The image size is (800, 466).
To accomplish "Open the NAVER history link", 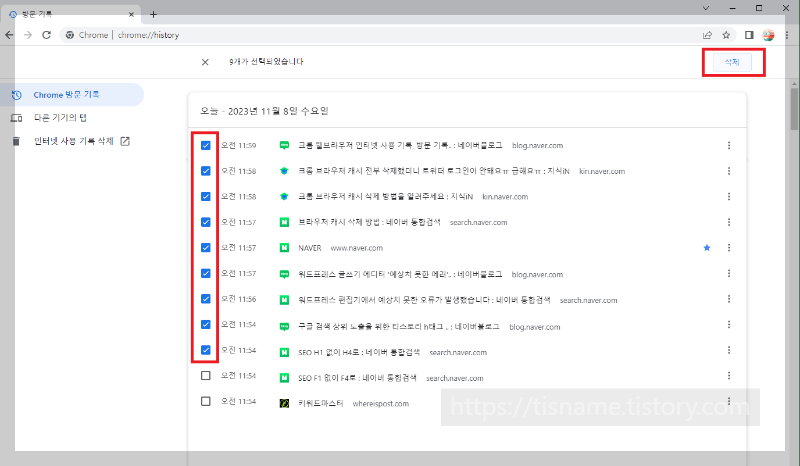I will [310, 248].
